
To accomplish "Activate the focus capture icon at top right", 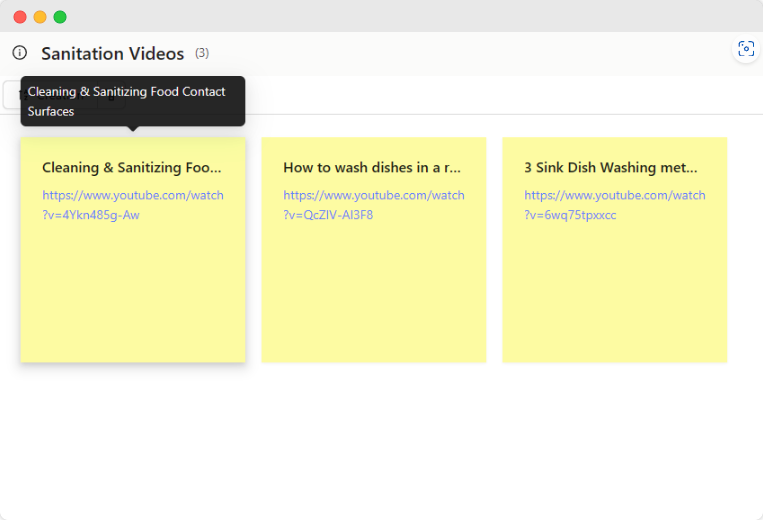I will tap(746, 49).
